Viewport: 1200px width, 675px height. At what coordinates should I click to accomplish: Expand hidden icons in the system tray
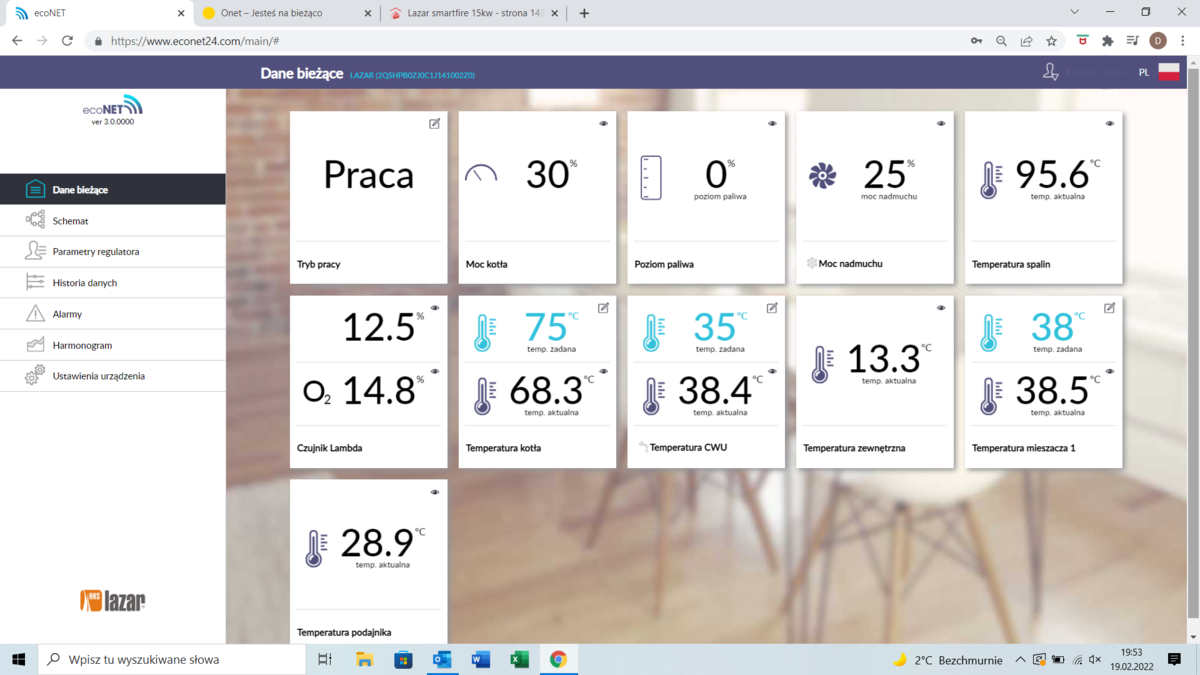click(1019, 659)
